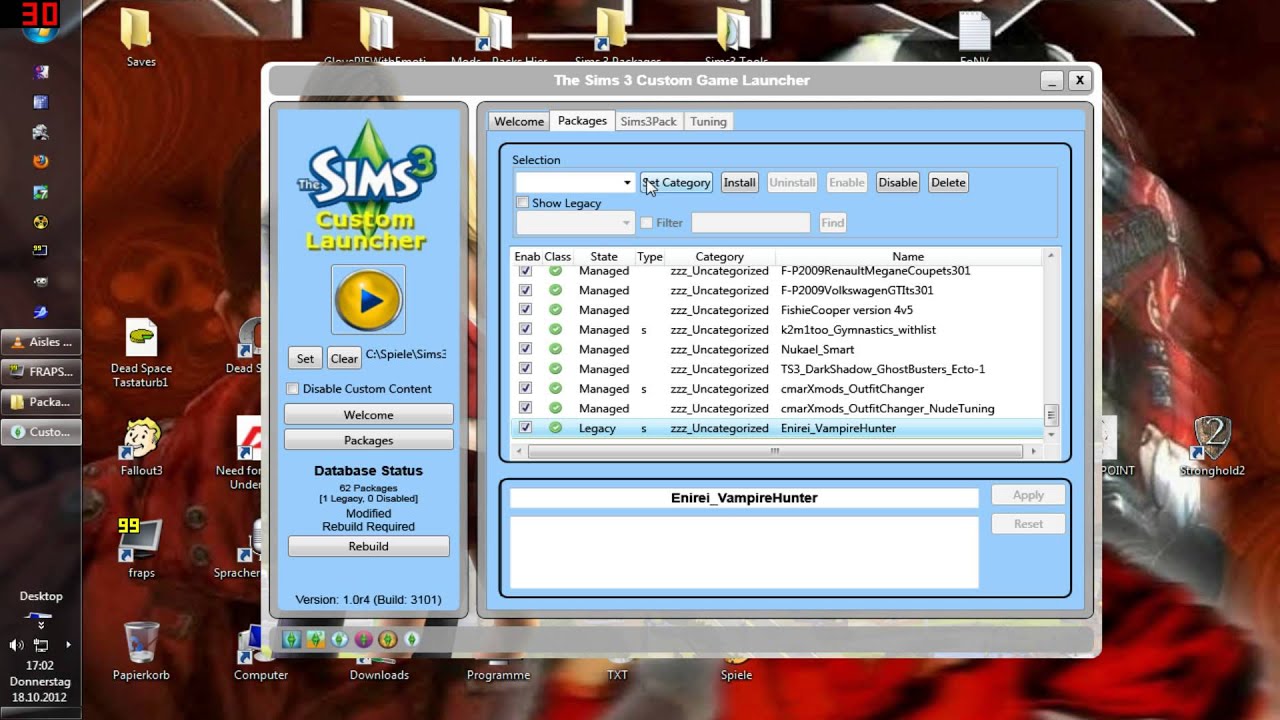Click the yellow radiation icon in the taskbar
This screenshot has height=720, width=1280.
[x=41, y=222]
